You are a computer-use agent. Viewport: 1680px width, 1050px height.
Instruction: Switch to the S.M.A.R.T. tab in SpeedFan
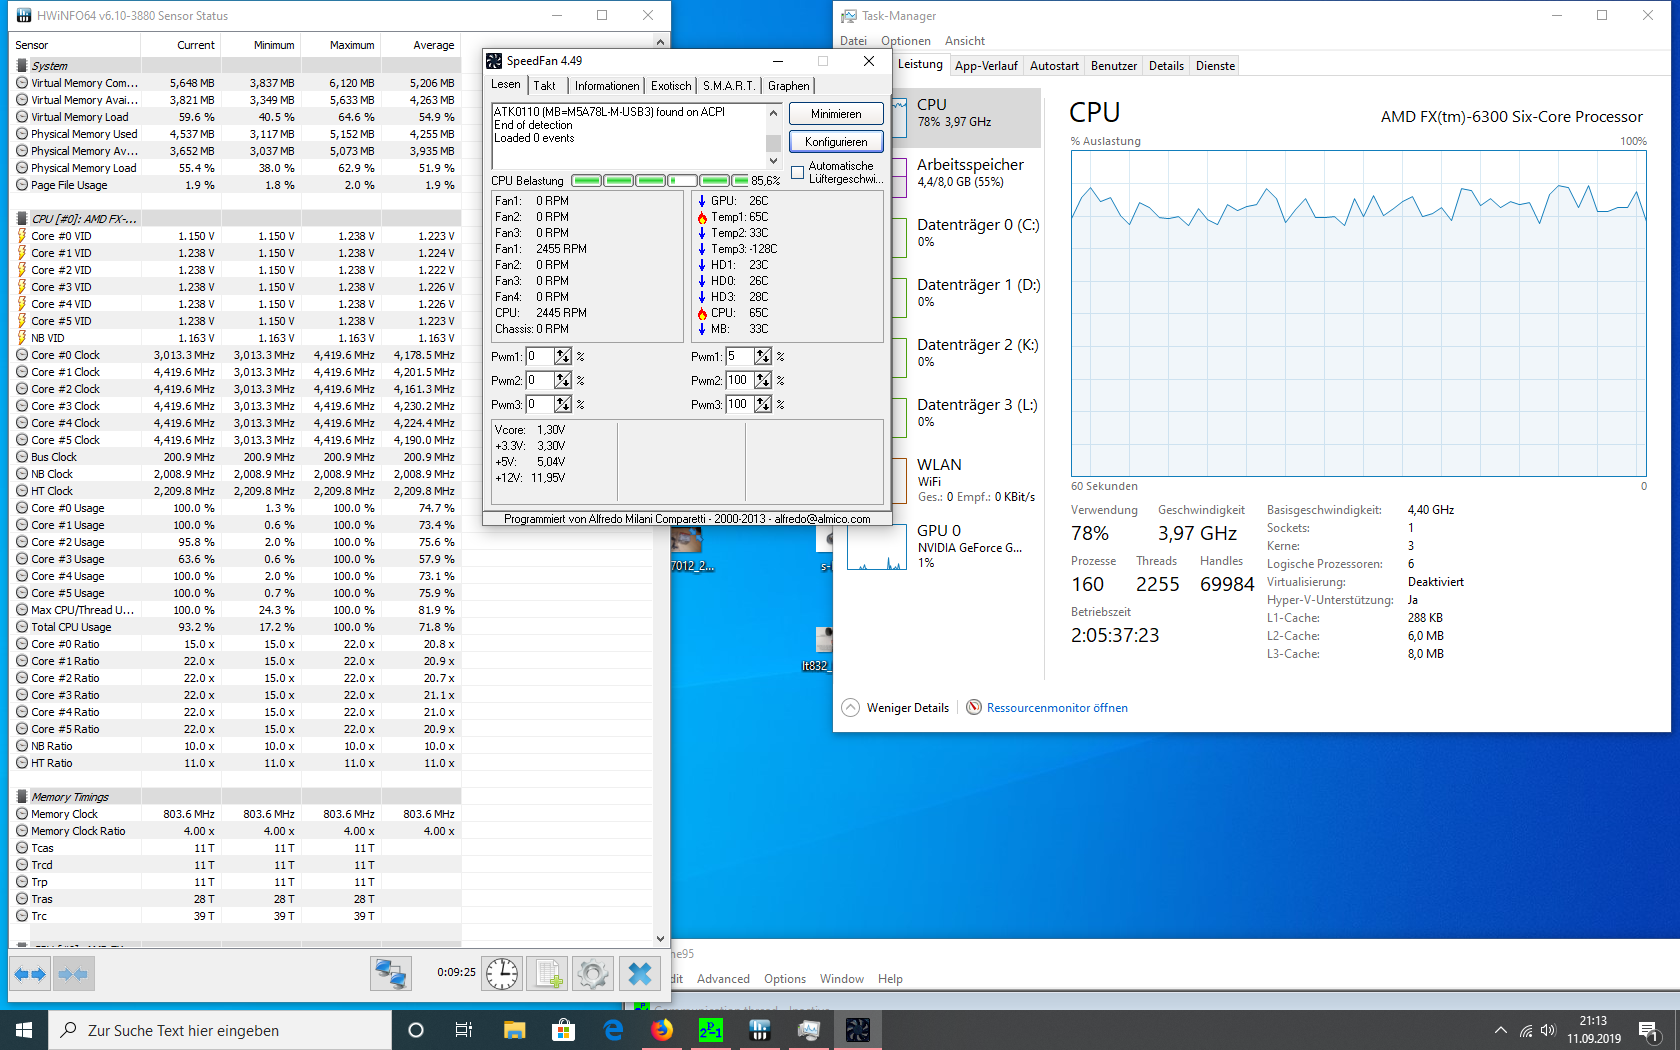pos(728,86)
